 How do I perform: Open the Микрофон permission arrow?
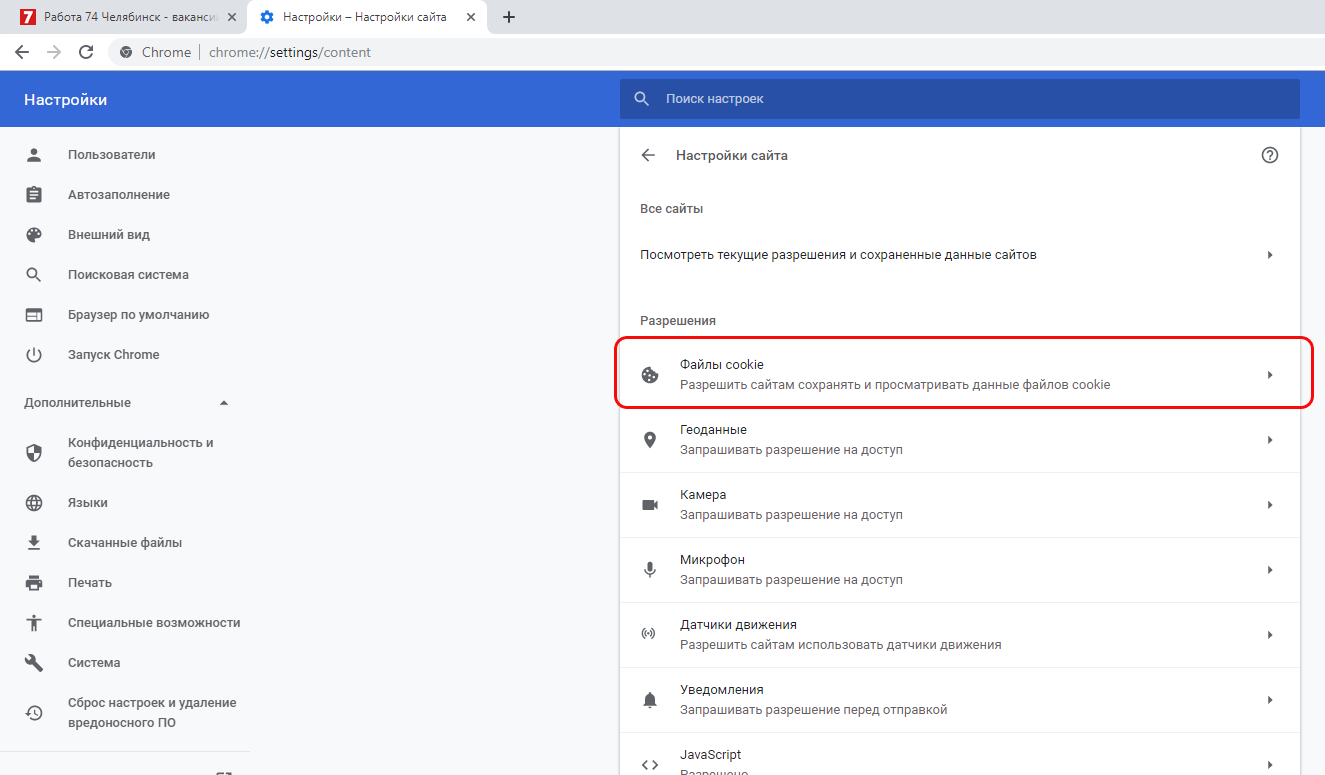(x=1270, y=570)
